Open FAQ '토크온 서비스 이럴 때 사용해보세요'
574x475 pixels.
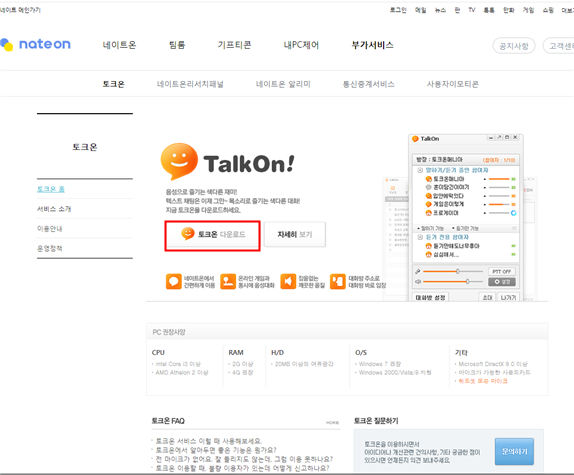209,441
